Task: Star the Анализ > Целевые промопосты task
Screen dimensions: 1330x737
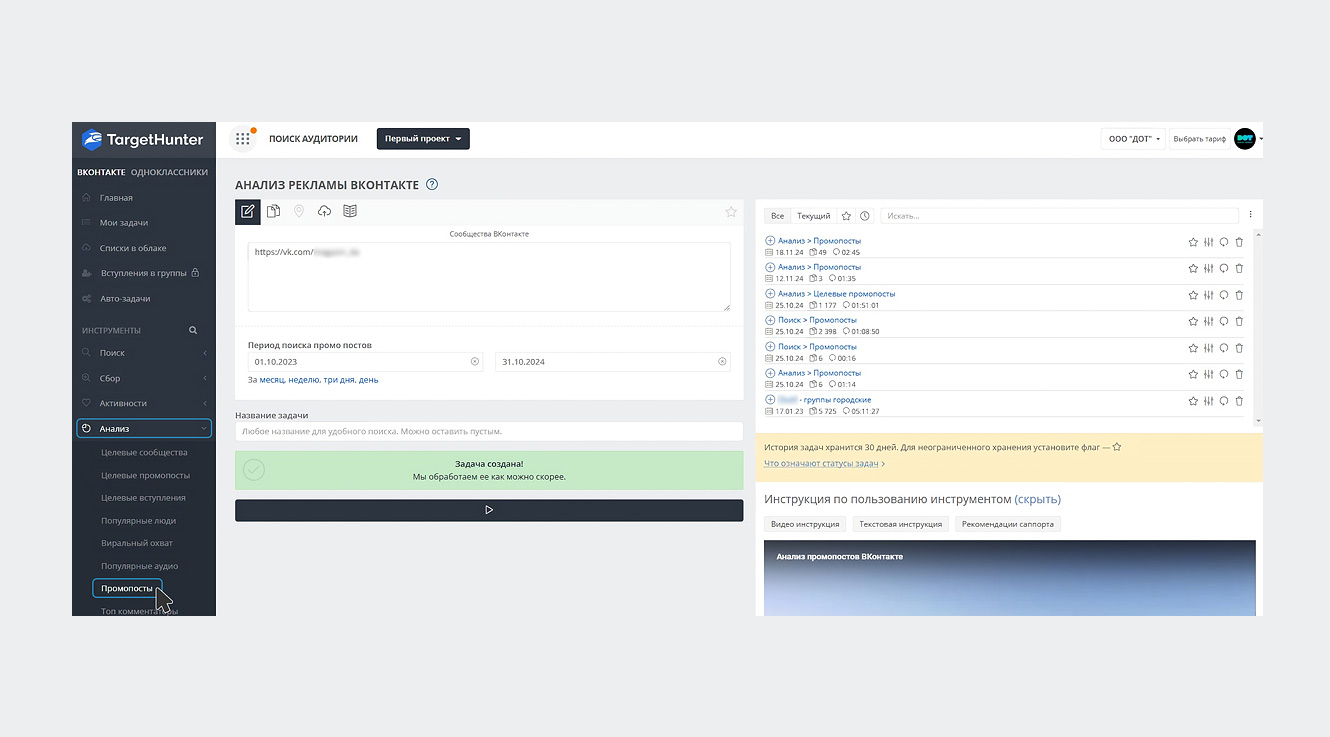Action: [x=1193, y=295]
